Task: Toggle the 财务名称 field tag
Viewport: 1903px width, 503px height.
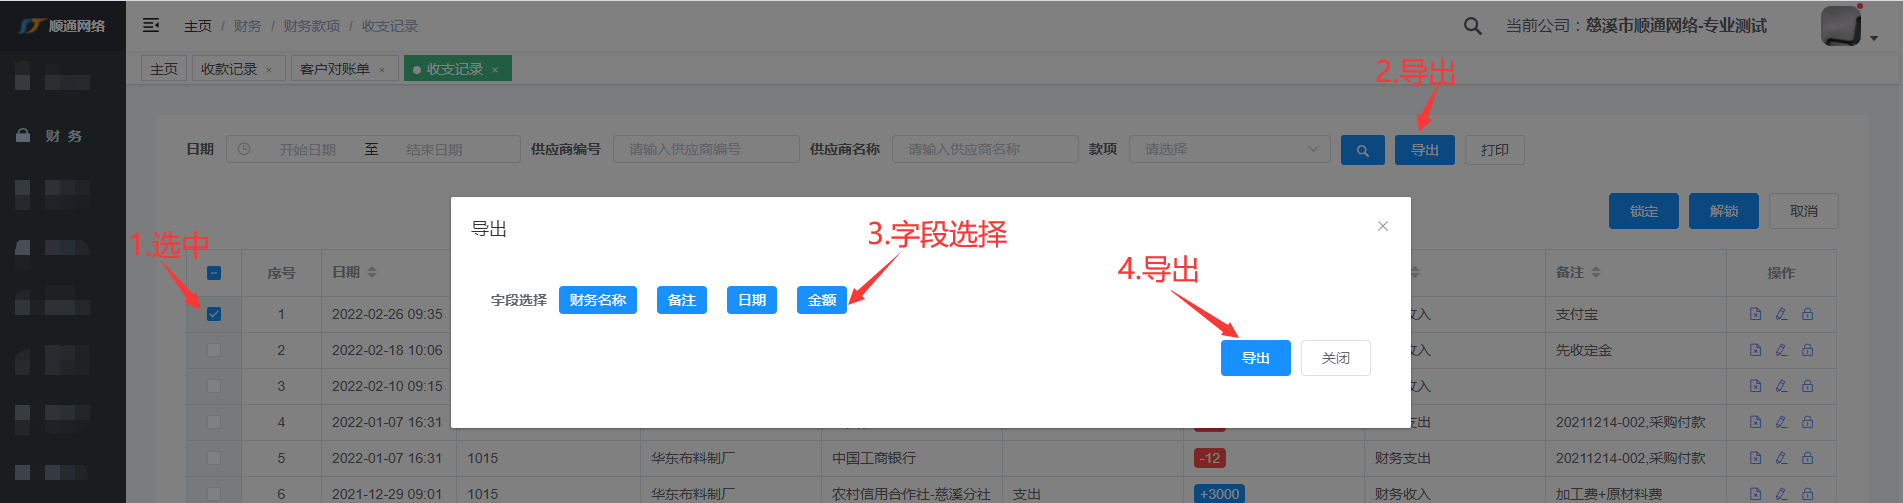Action: tap(597, 300)
